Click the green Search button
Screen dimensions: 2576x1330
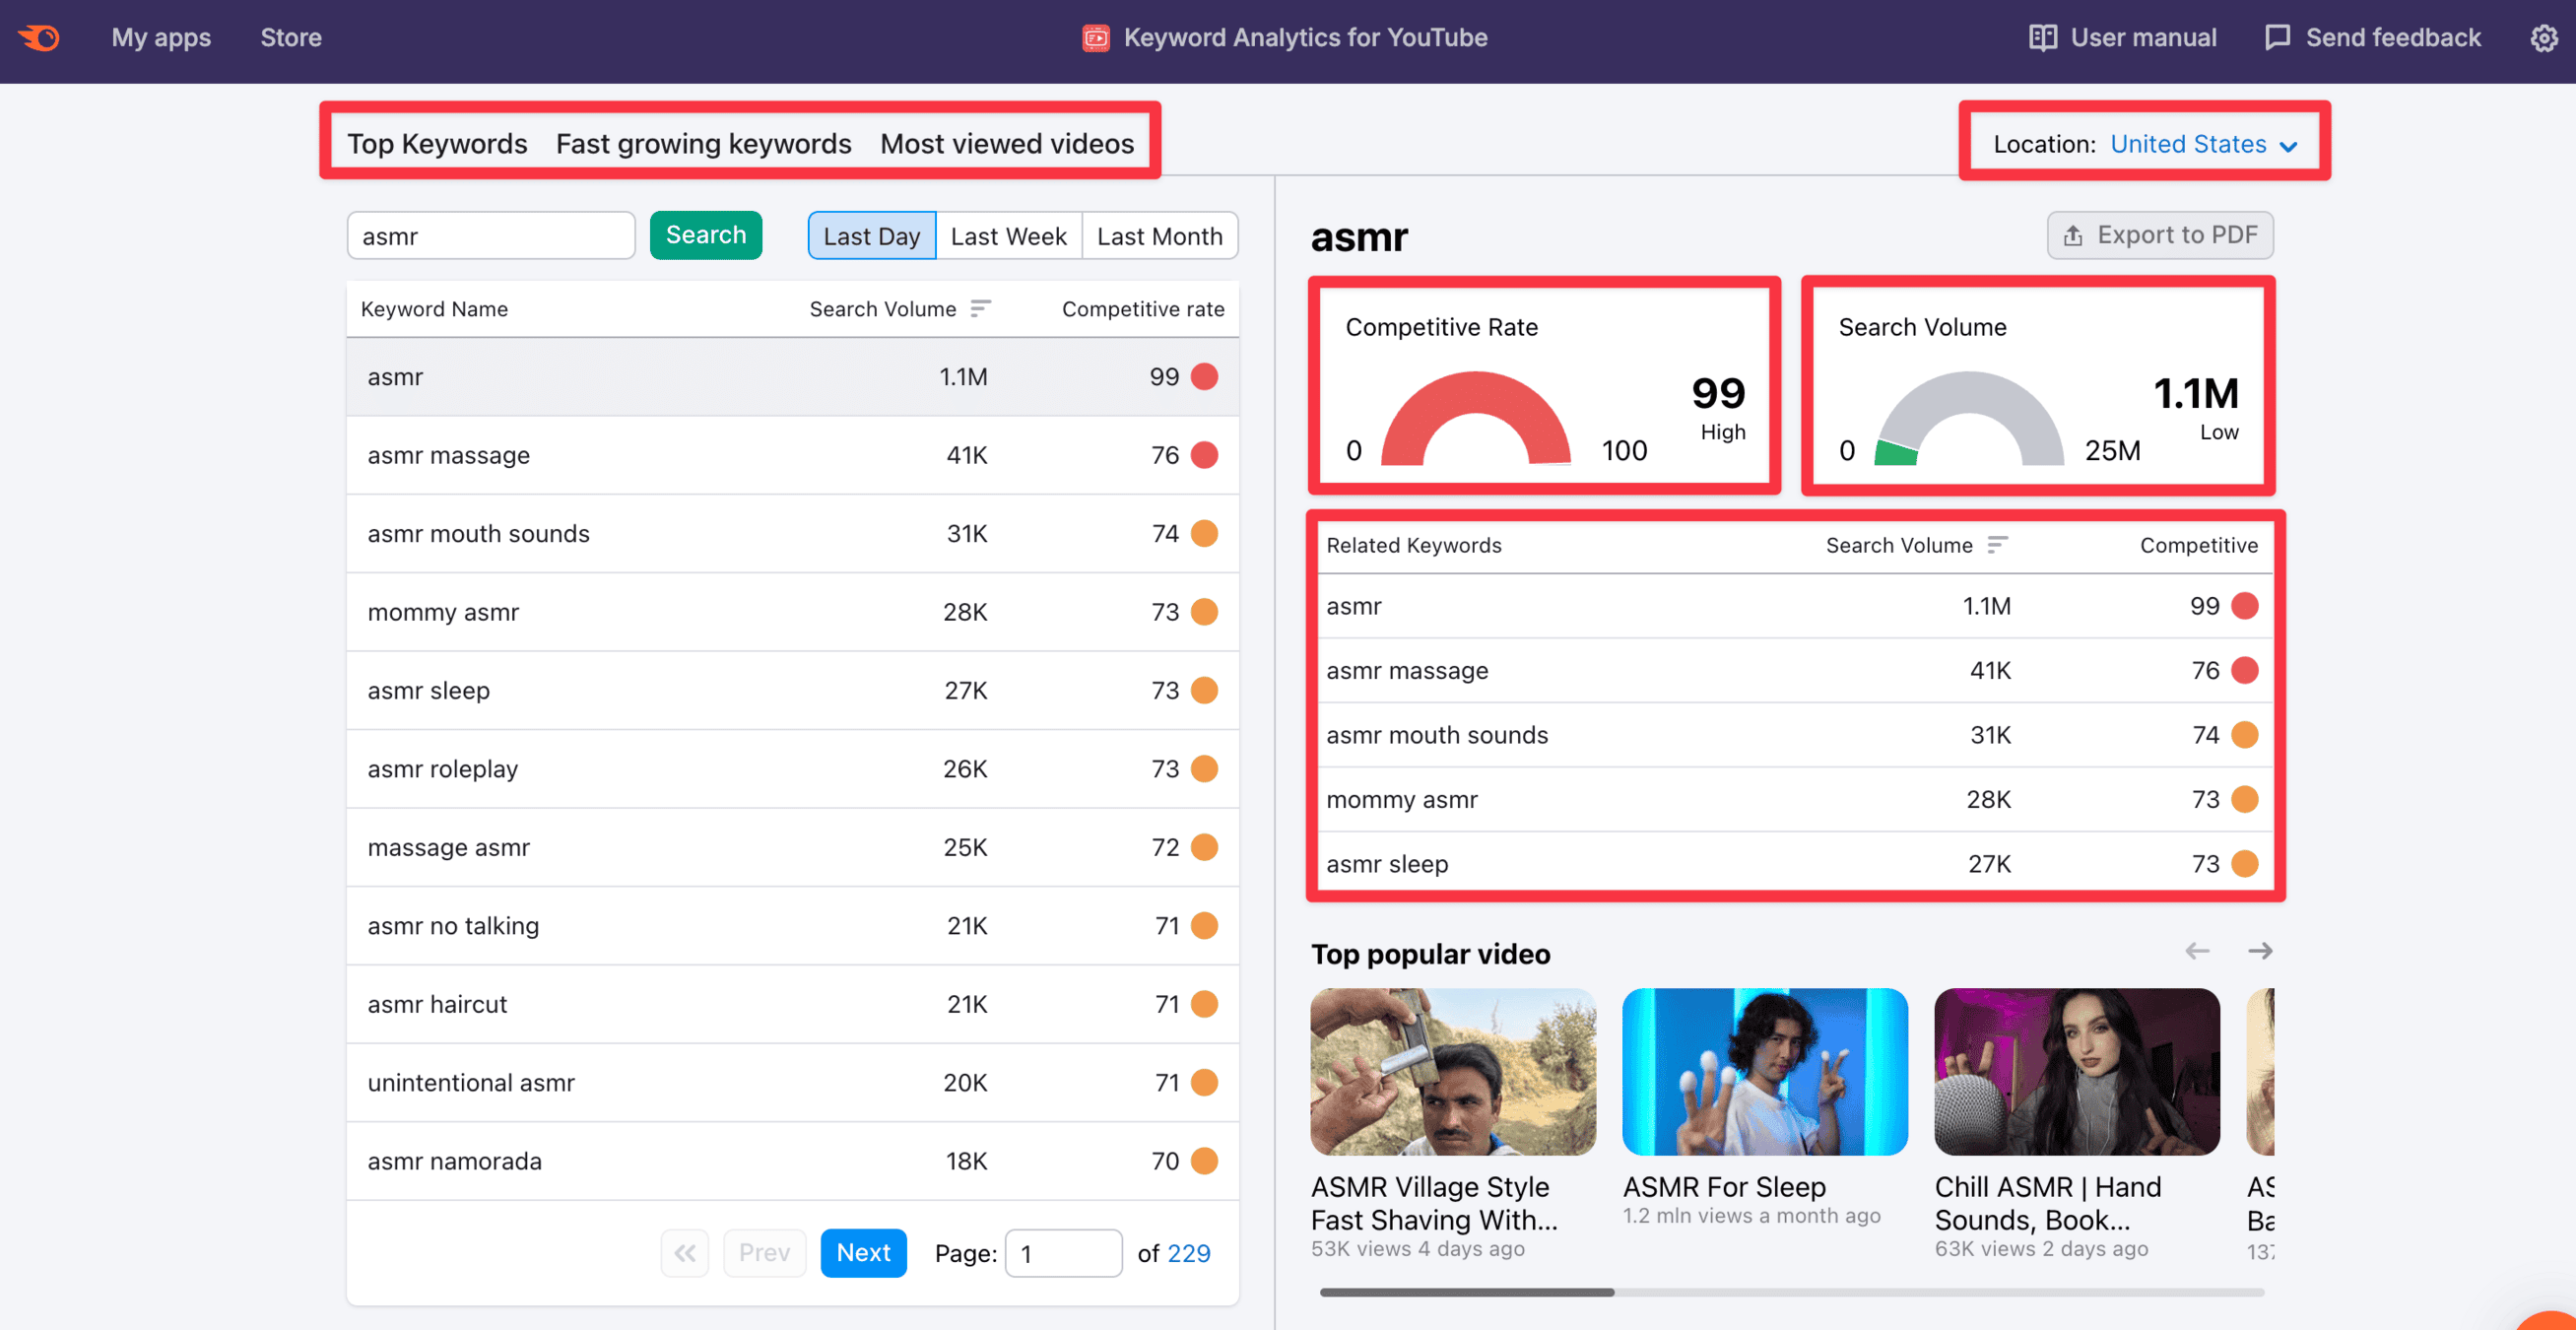tap(705, 235)
